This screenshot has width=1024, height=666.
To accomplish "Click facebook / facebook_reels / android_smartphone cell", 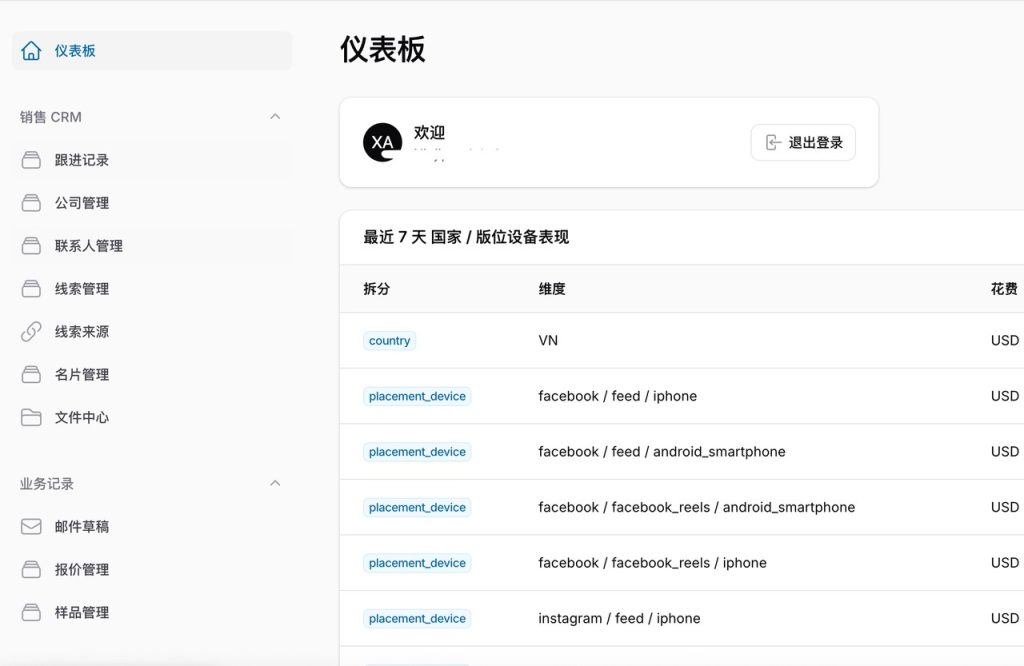I will click(696, 507).
